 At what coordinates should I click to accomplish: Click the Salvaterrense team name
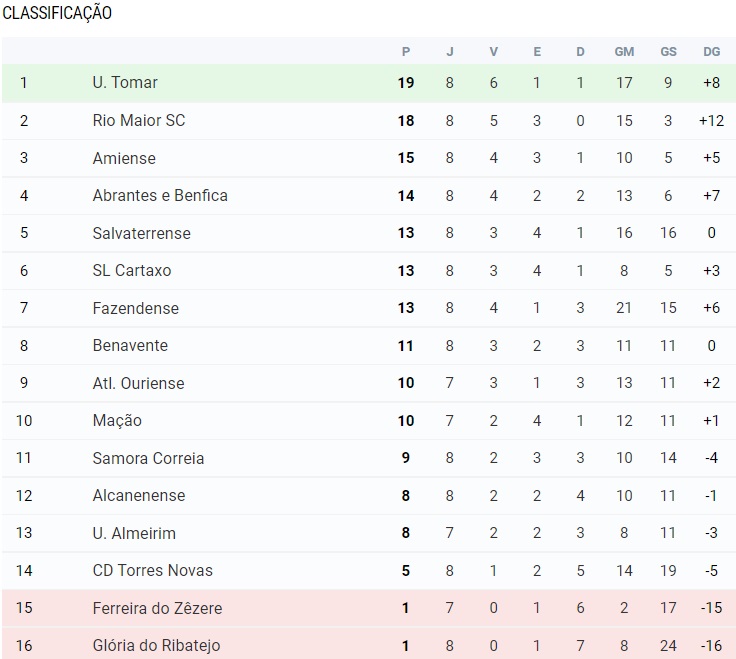pos(141,233)
